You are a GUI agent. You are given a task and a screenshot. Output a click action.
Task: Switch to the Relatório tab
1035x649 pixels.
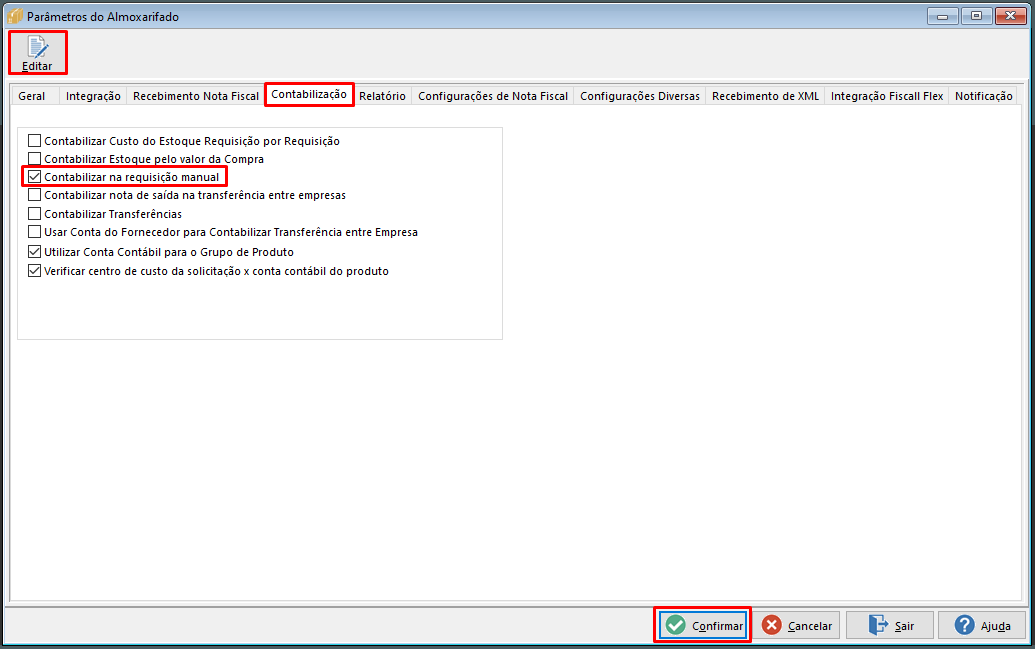point(382,96)
